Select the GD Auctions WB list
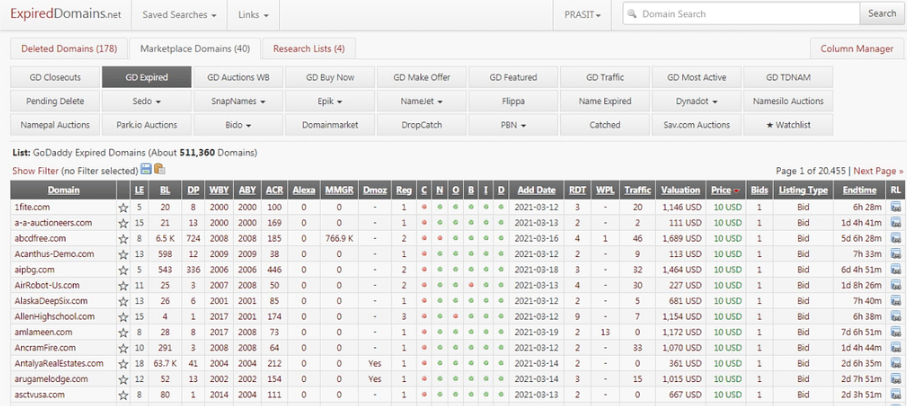 (238, 77)
